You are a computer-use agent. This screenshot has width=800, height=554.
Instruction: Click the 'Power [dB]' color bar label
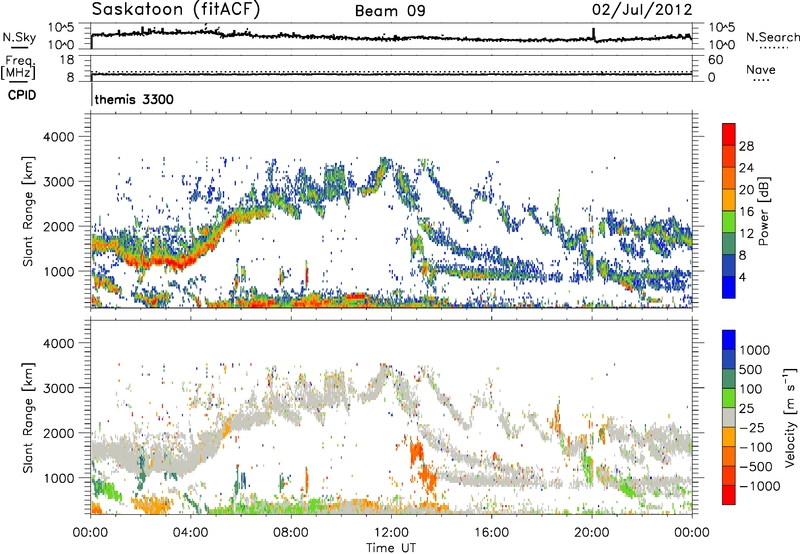pyautogui.click(x=764, y=211)
